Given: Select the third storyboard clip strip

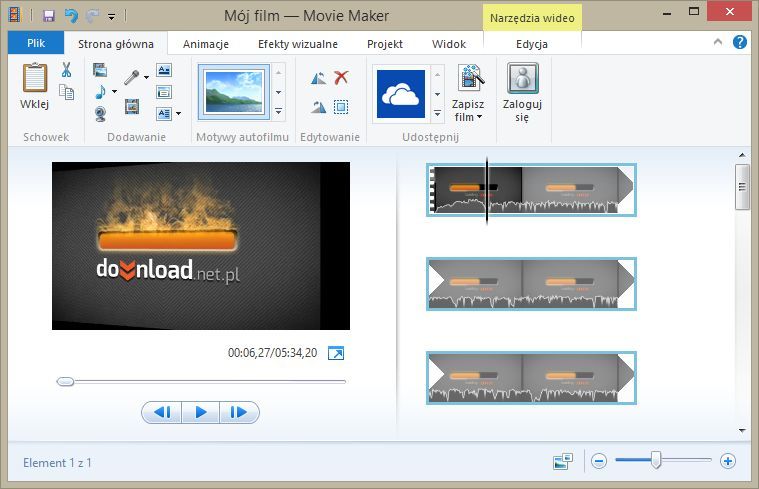Looking at the screenshot, I should (531, 378).
